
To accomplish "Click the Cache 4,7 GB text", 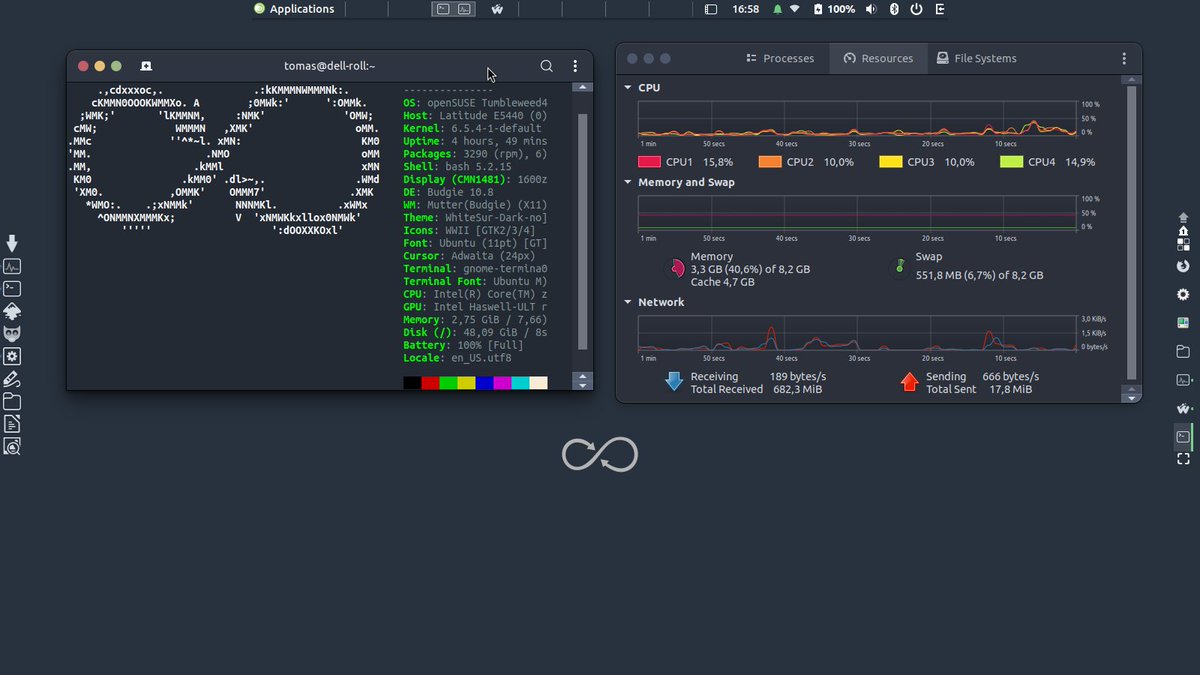I will (723, 282).
